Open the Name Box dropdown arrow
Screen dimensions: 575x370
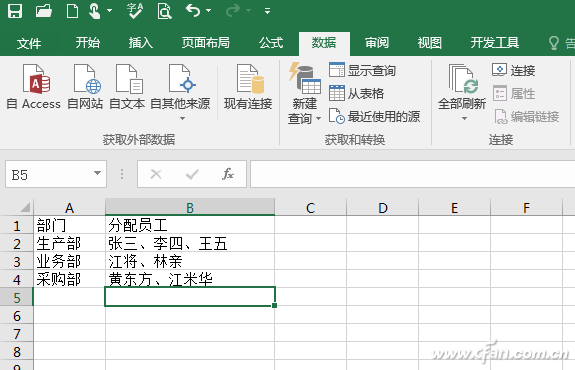click(97, 173)
